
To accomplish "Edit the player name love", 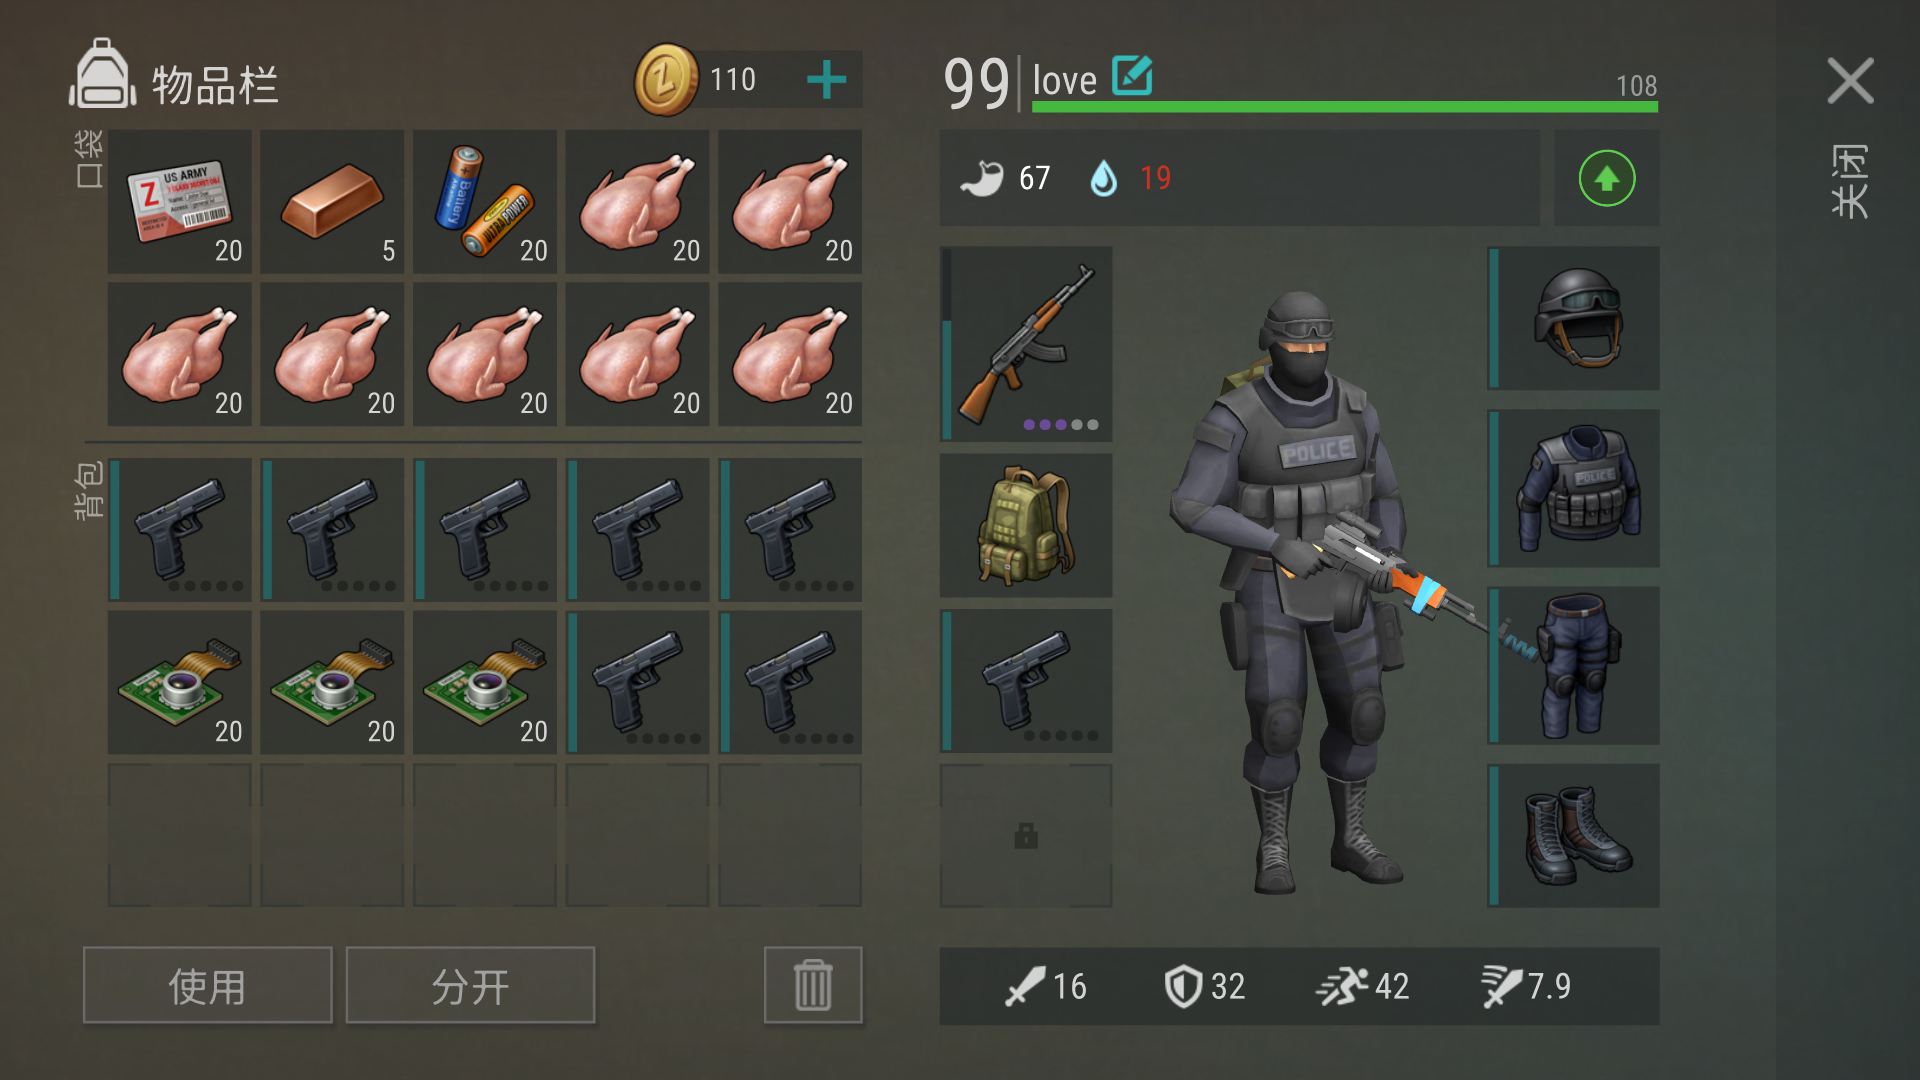I will coord(1132,76).
